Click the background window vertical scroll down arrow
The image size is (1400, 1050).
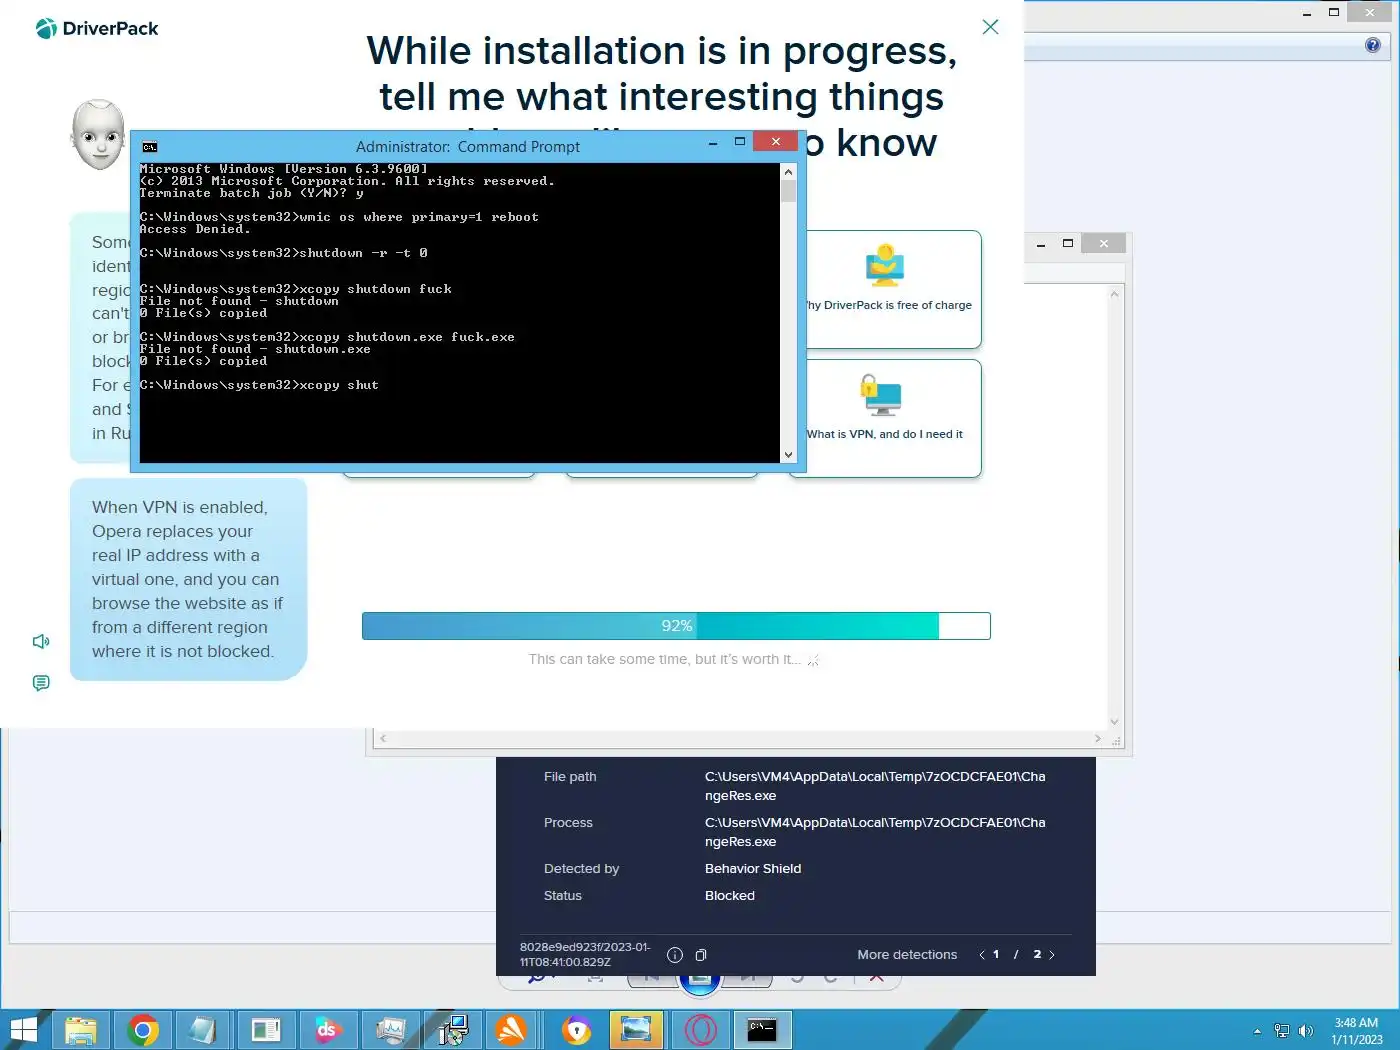tap(1115, 722)
